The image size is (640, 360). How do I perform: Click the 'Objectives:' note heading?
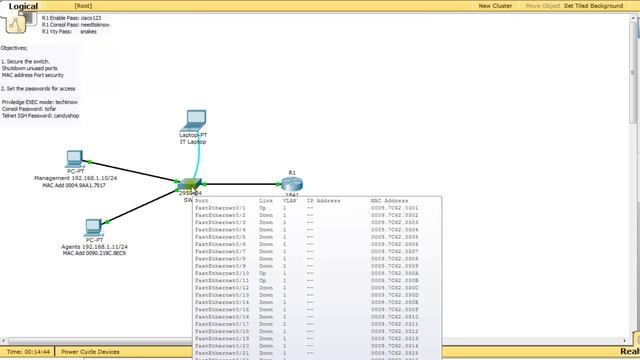click(14, 48)
